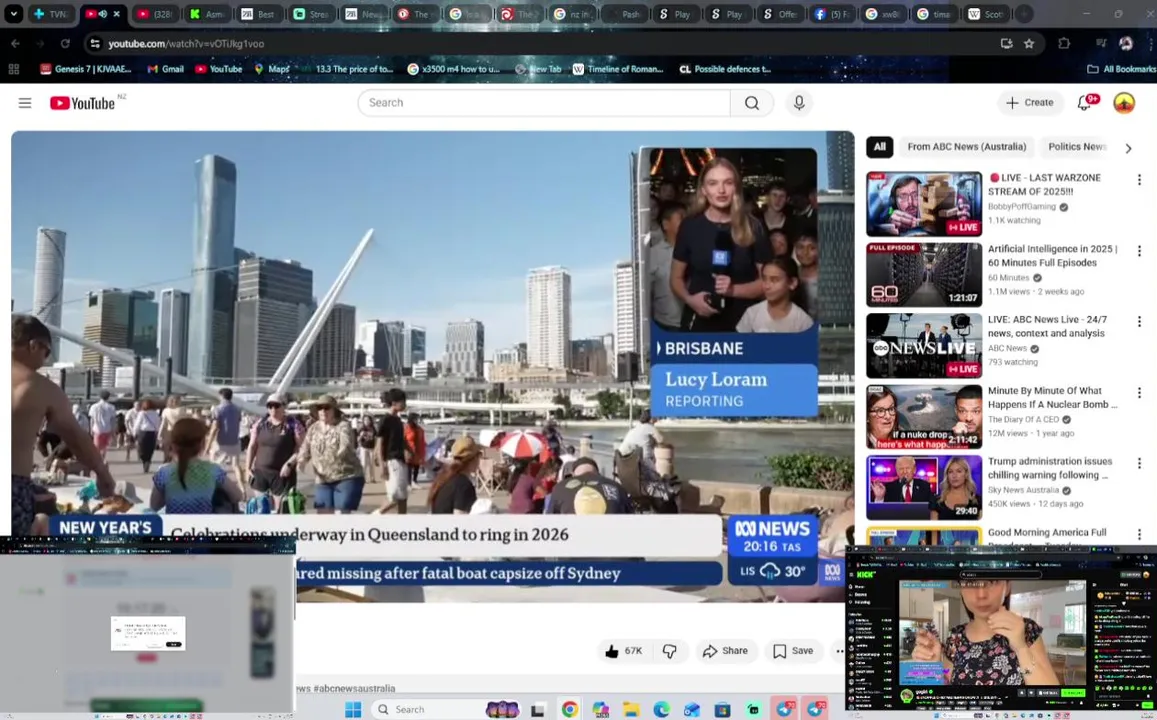Open Chrome apps grid in bookmarks bar
The image size is (1157, 720).
click(13, 69)
